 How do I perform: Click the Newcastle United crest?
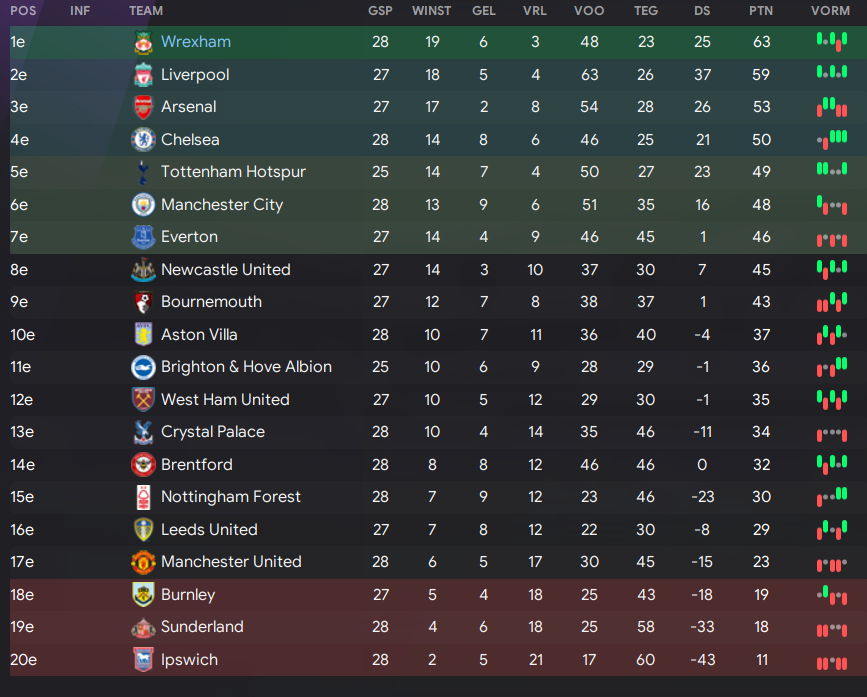coord(143,270)
